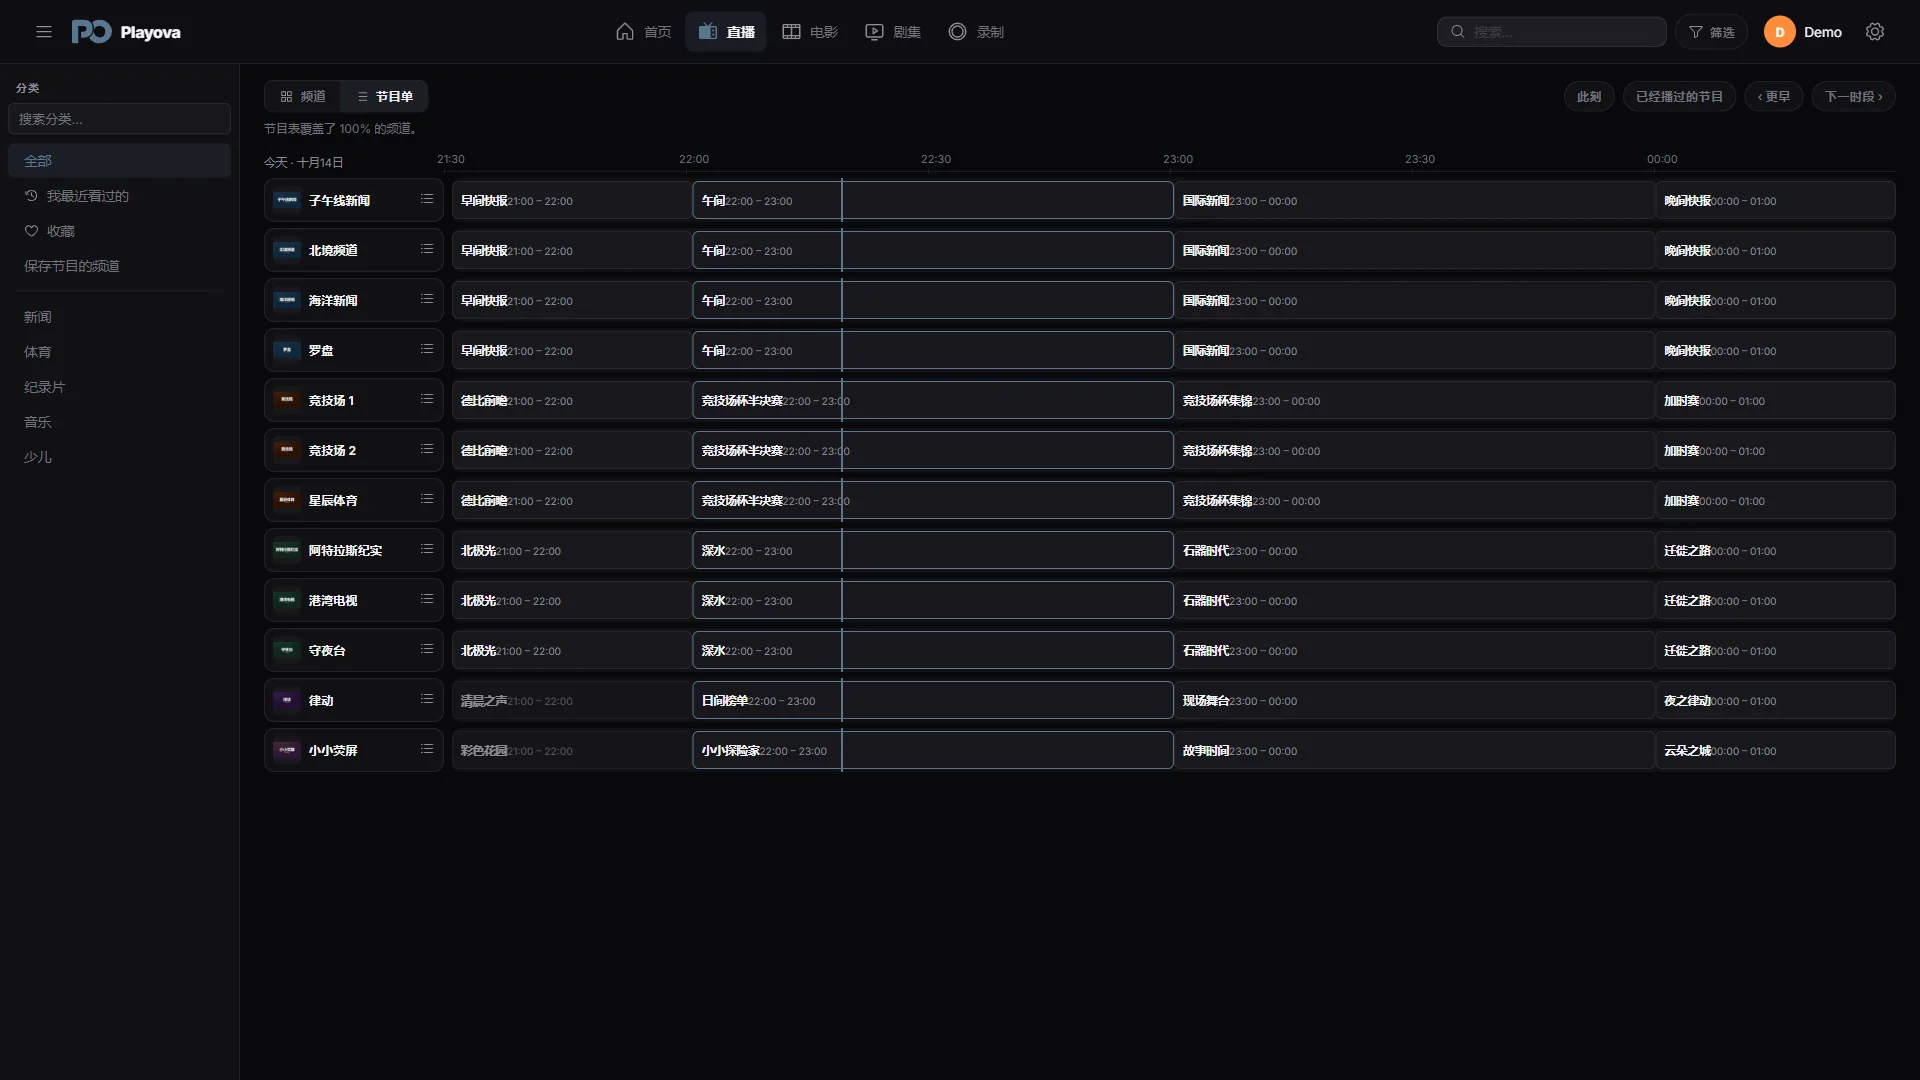Click the 律动 channel logo
This screenshot has width=1920, height=1080.
coord(287,700)
